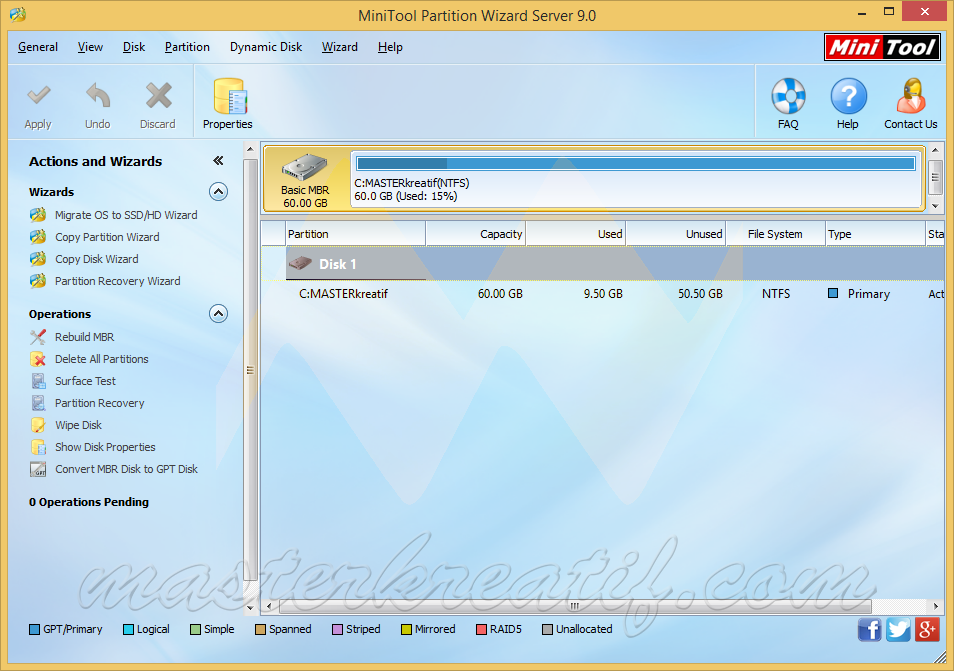Viewport: 954px width, 671px height.
Task: Choose Partition Recovery under Operations
Action: [100, 403]
